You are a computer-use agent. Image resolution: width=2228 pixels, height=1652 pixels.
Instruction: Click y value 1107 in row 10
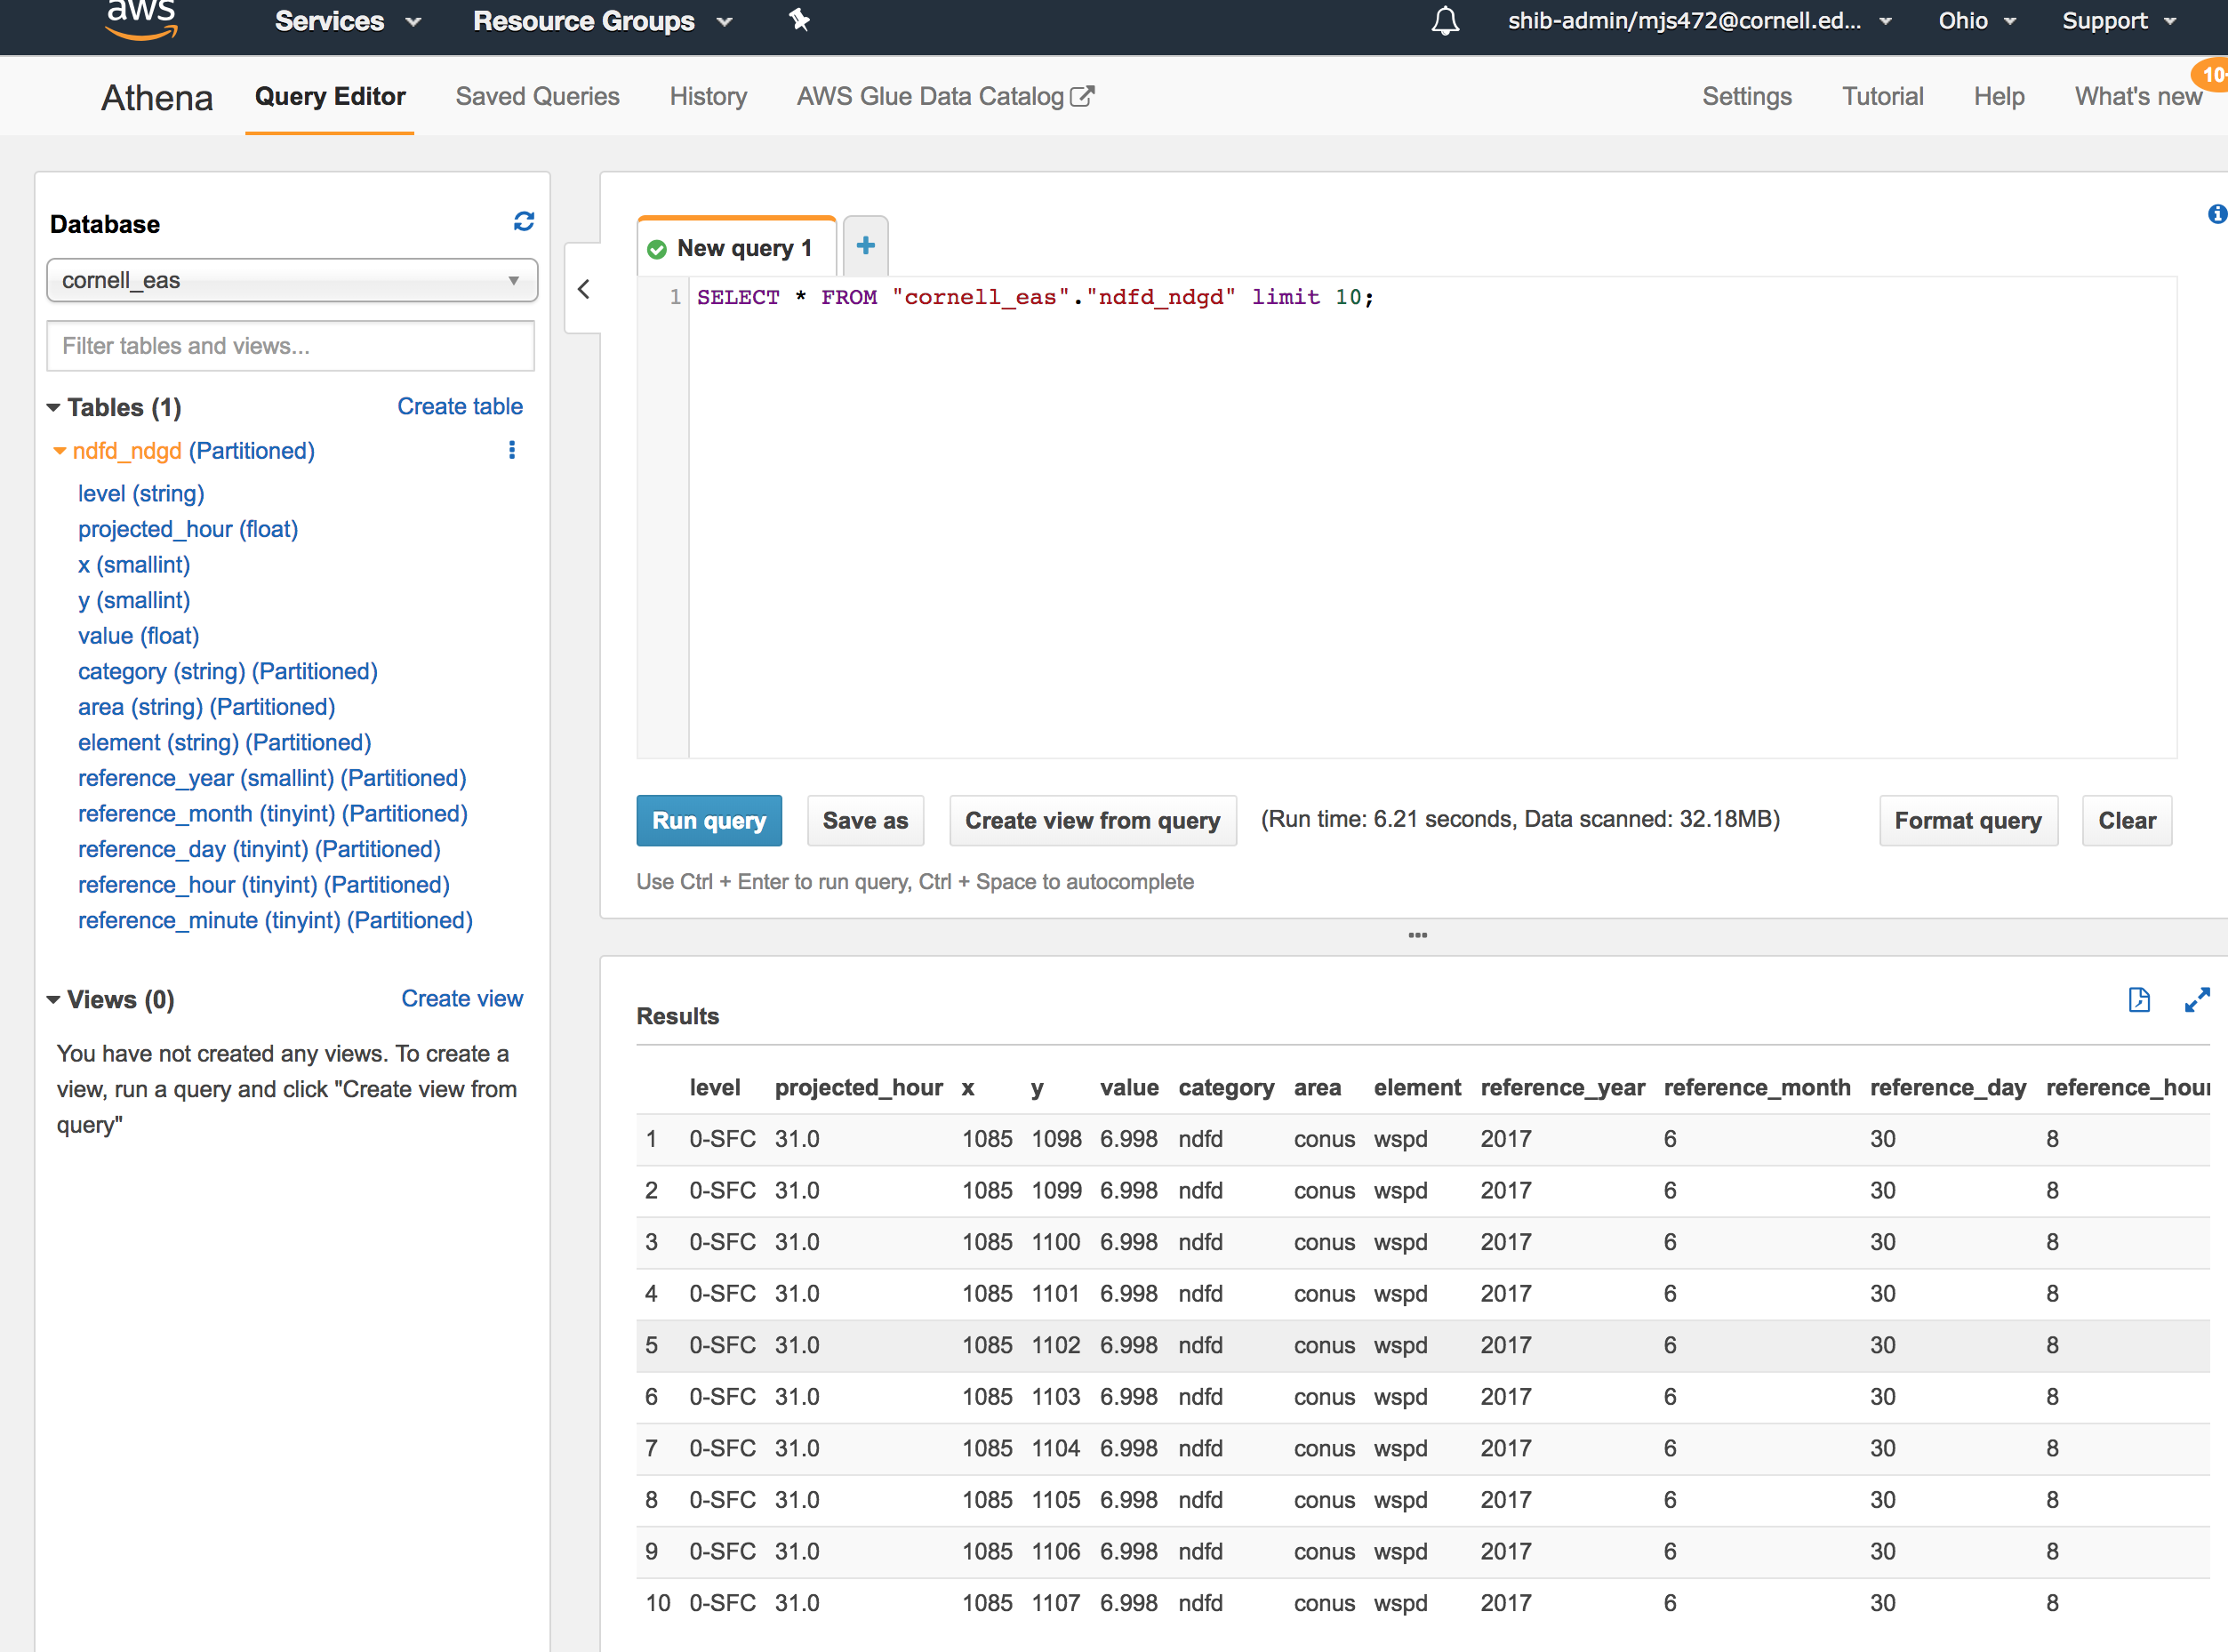[x=1056, y=1603]
